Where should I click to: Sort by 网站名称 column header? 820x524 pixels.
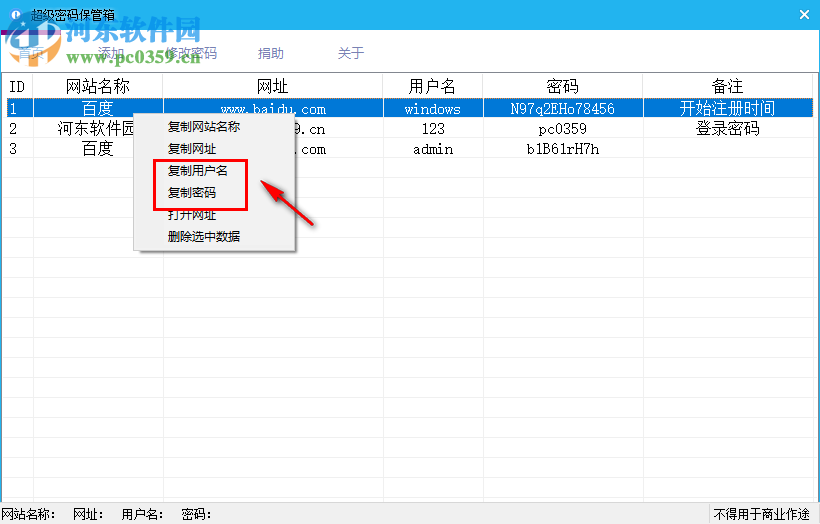[x=98, y=86]
